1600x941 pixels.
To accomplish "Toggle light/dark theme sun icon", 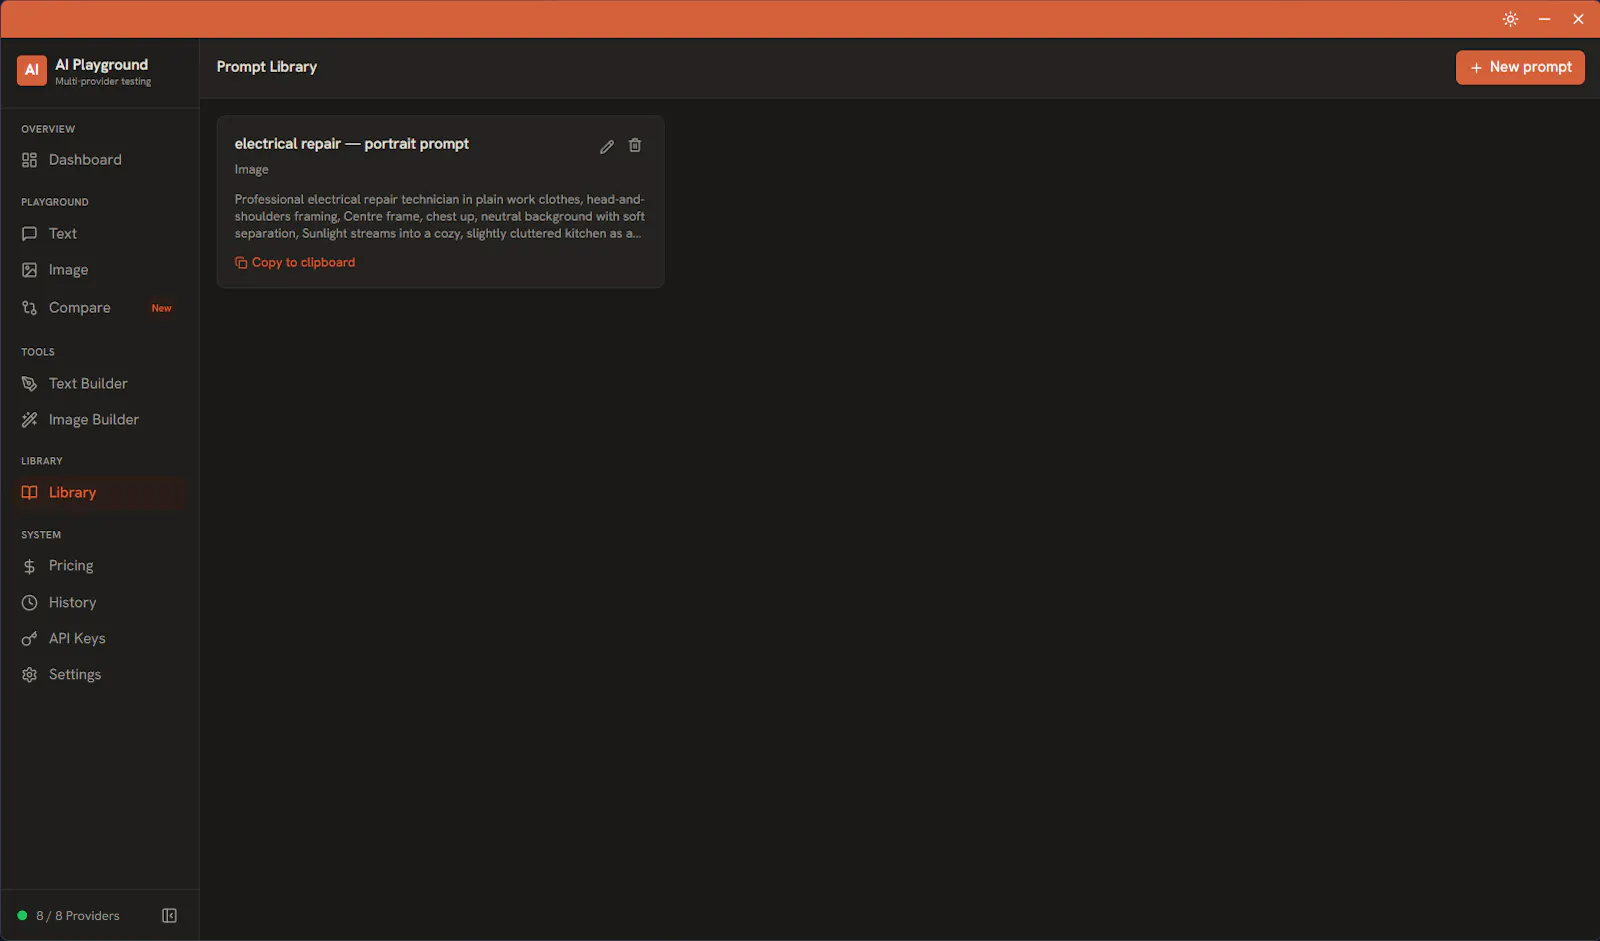I will [1510, 19].
